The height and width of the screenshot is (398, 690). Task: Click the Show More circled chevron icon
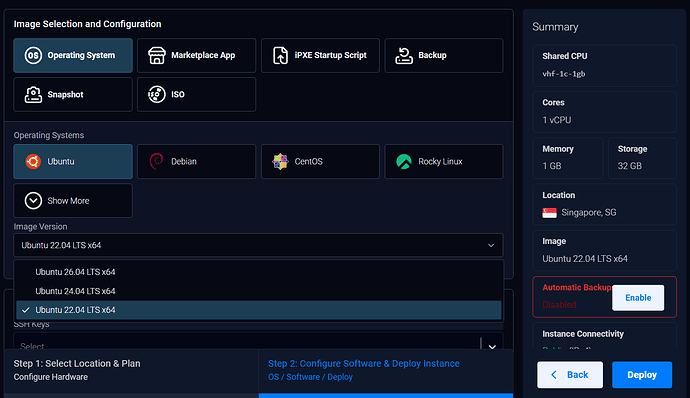point(33,201)
